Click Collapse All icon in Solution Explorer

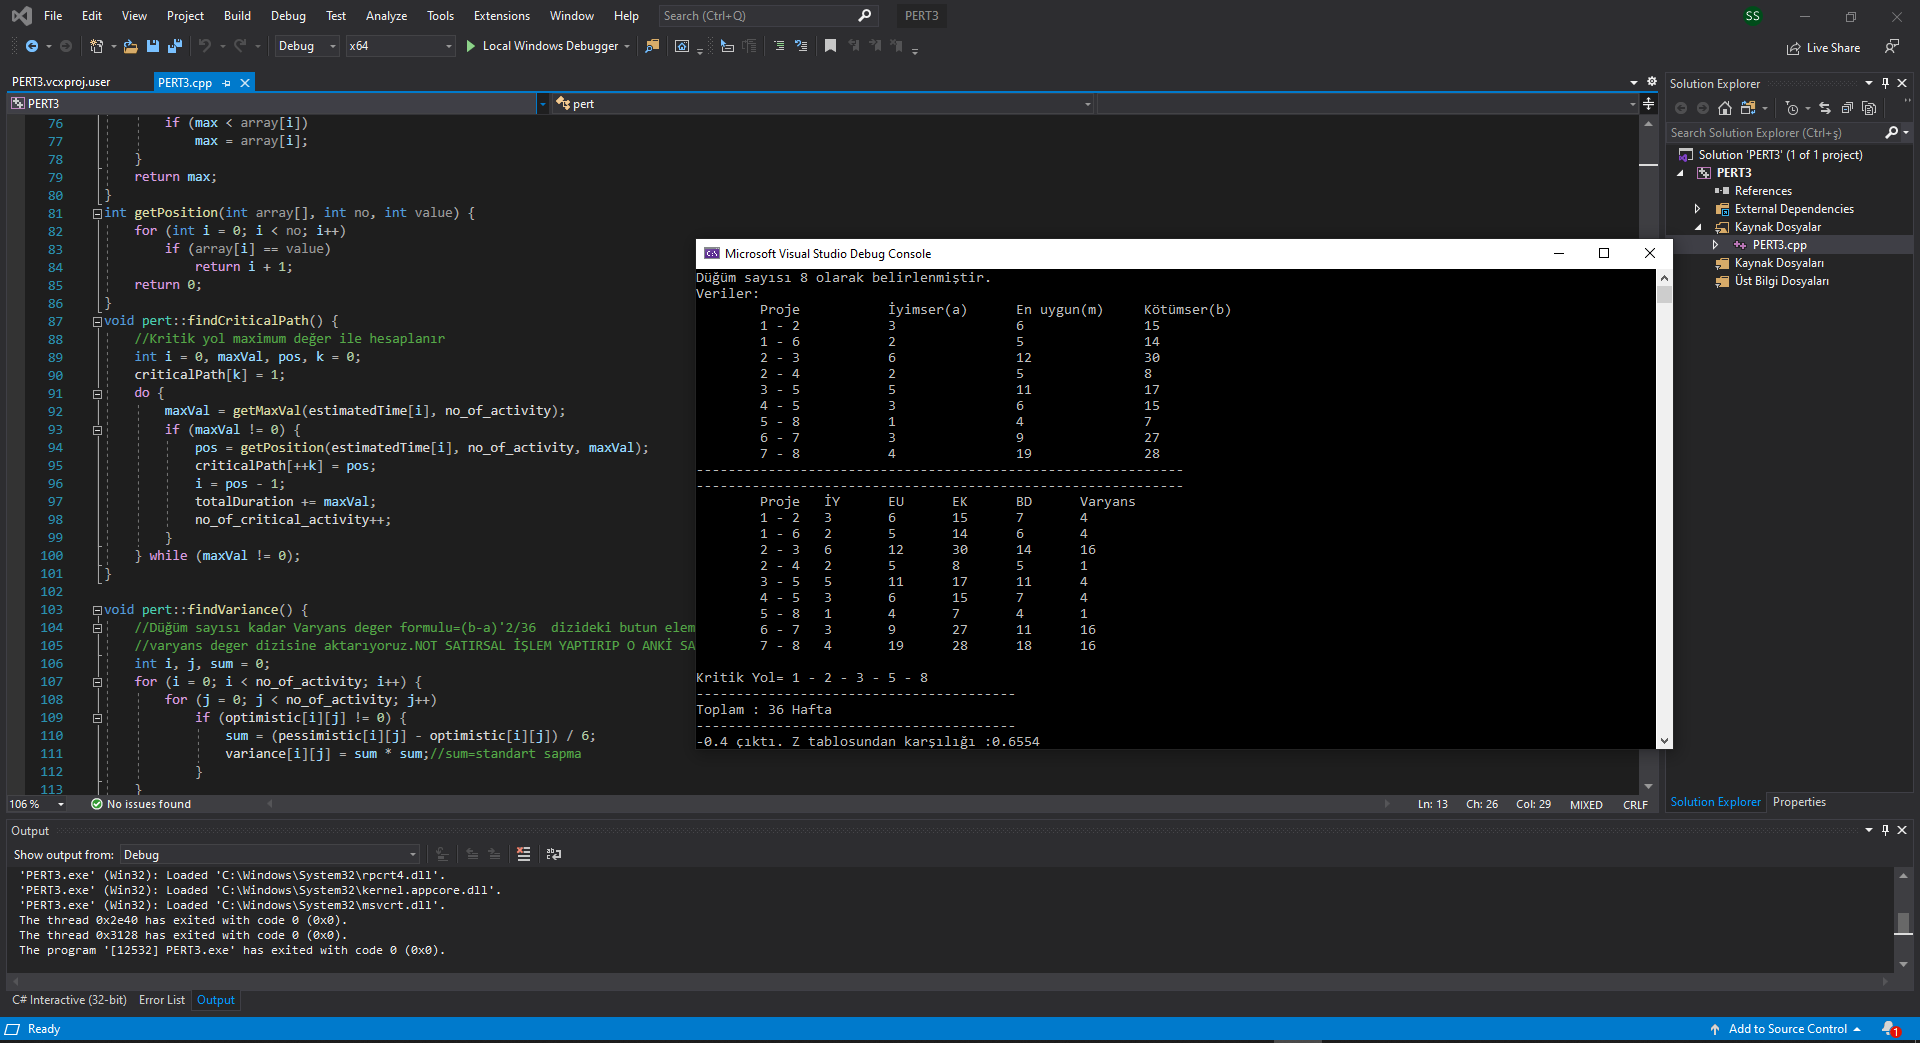point(1847,108)
